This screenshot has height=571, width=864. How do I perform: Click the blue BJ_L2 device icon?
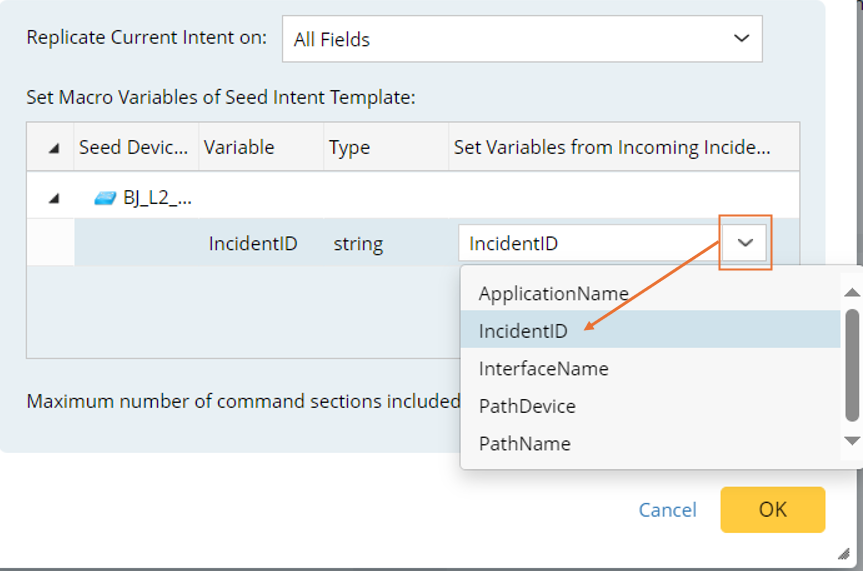(x=105, y=198)
